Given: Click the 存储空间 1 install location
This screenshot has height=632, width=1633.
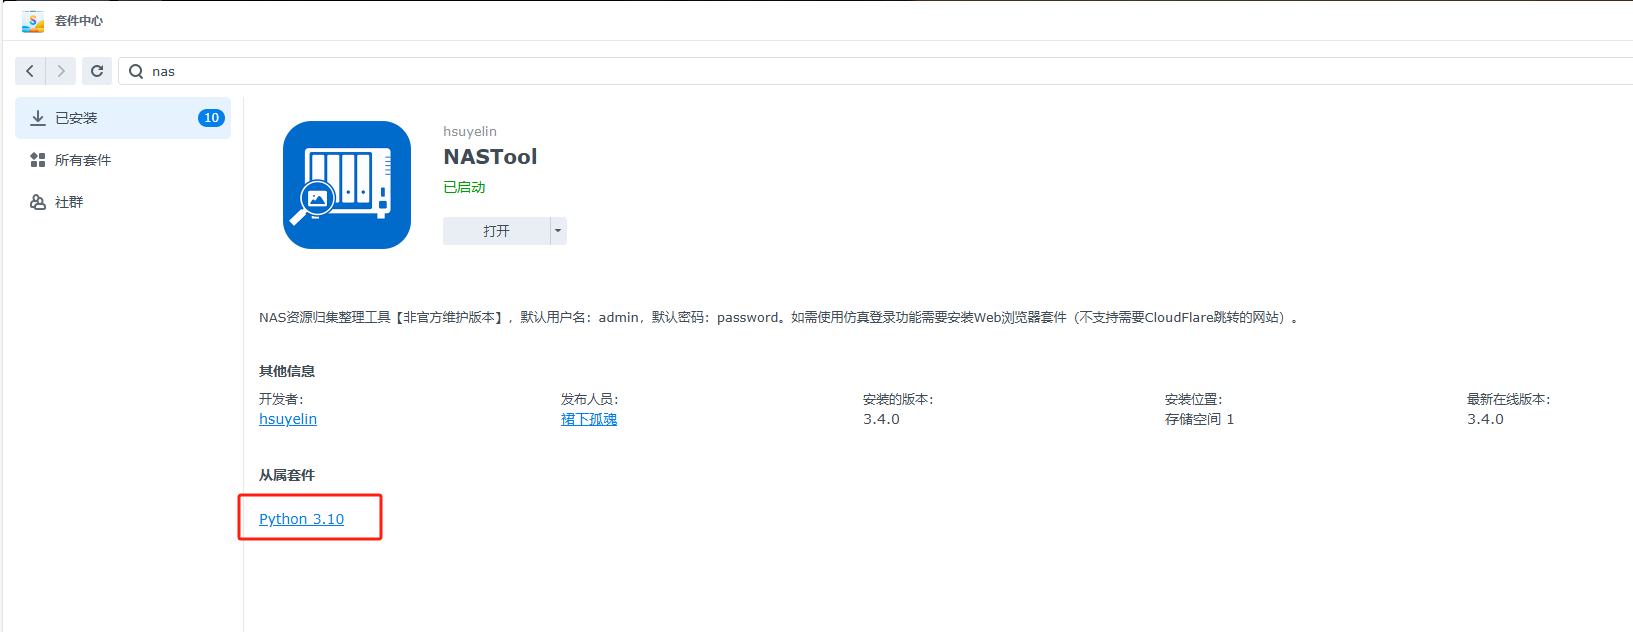Looking at the screenshot, I should coord(1199,419).
